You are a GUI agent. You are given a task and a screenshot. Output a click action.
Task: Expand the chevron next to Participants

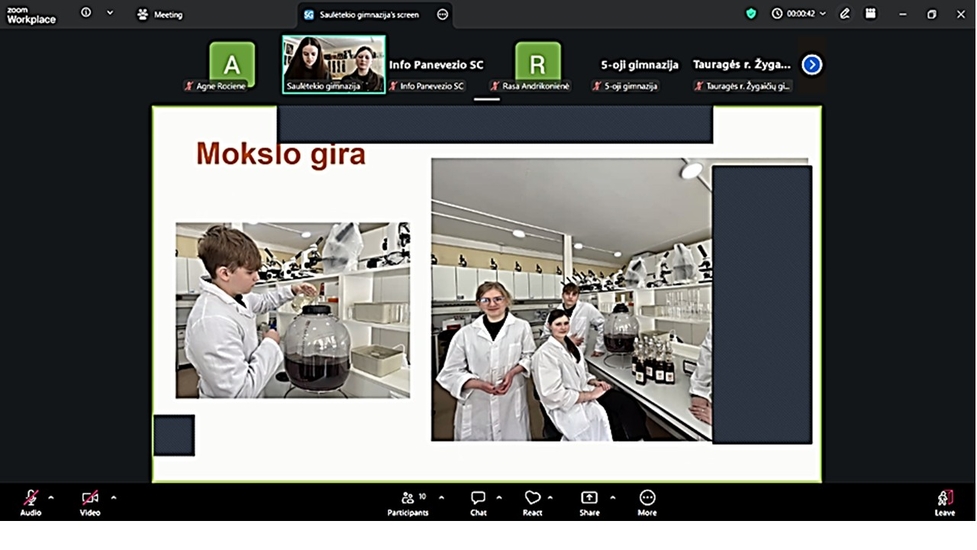pos(441,497)
